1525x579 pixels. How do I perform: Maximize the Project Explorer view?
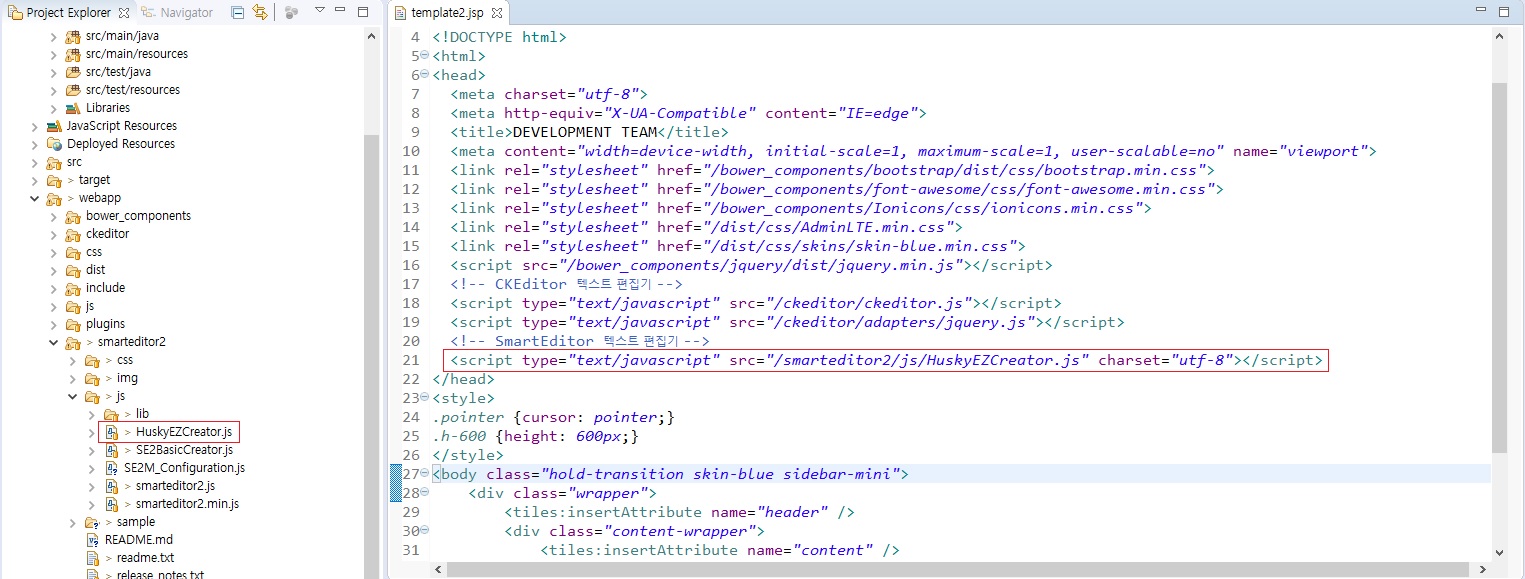point(364,11)
